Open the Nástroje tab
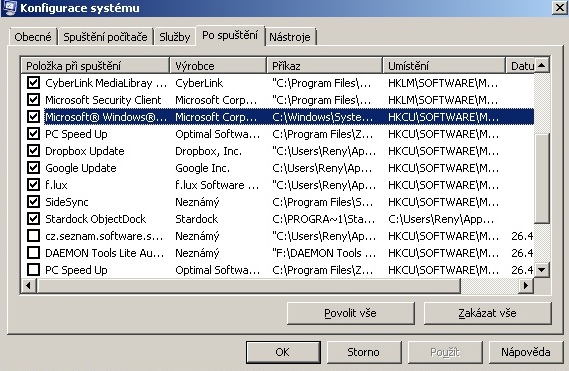 coord(290,37)
